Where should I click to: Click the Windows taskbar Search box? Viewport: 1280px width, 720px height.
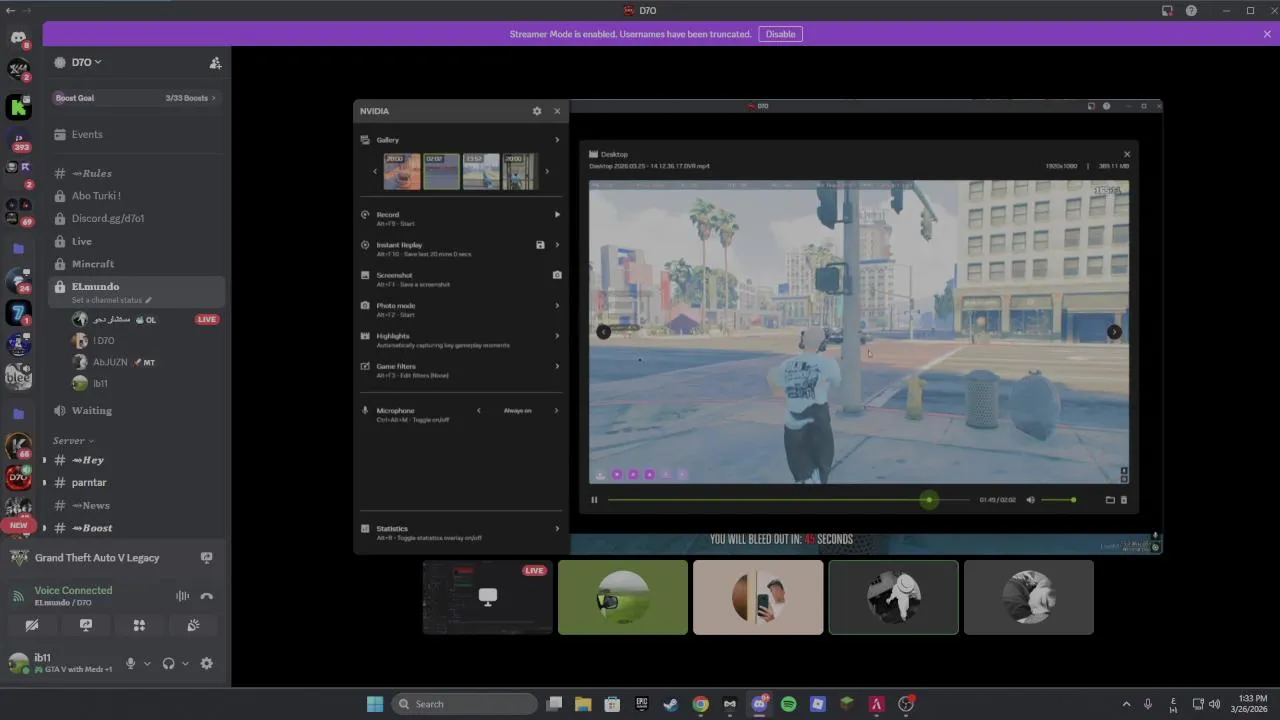[x=464, y=704]
